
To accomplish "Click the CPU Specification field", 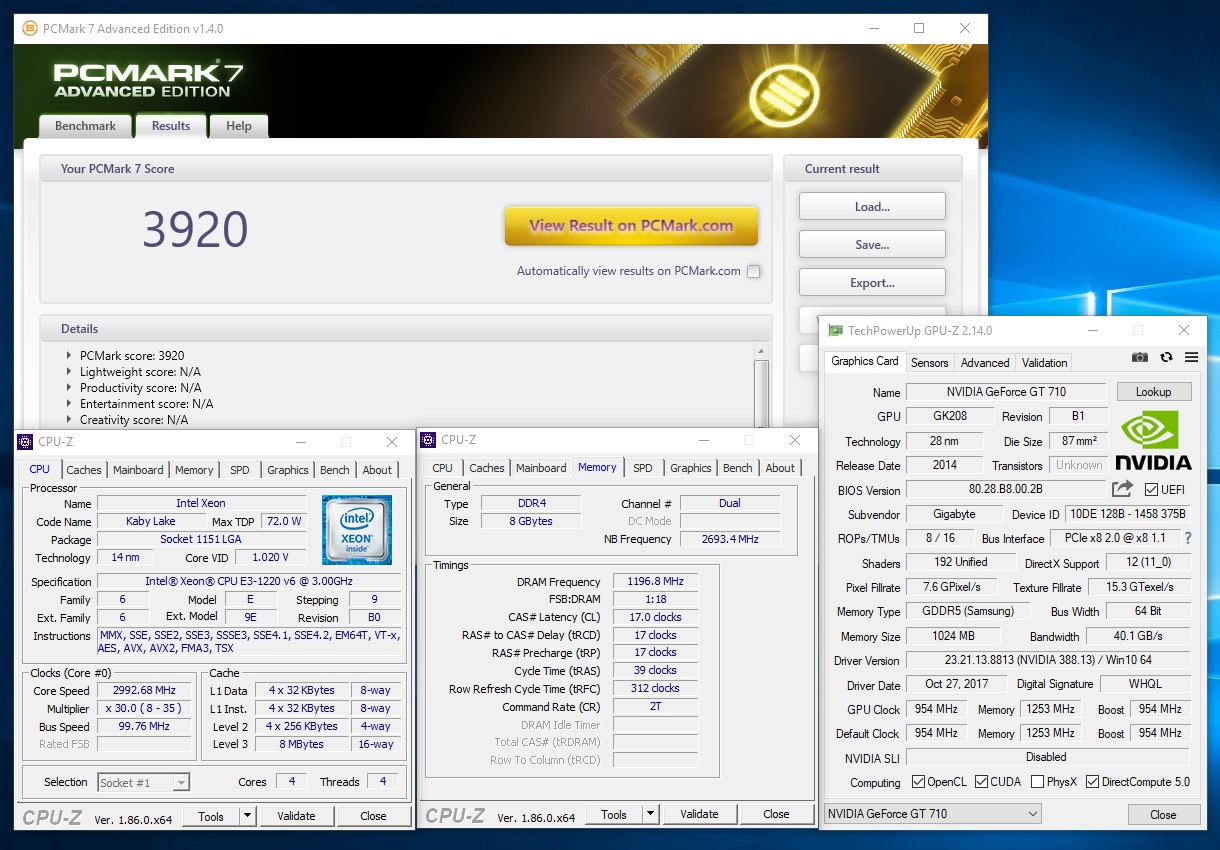I will (x=249, y=581).
